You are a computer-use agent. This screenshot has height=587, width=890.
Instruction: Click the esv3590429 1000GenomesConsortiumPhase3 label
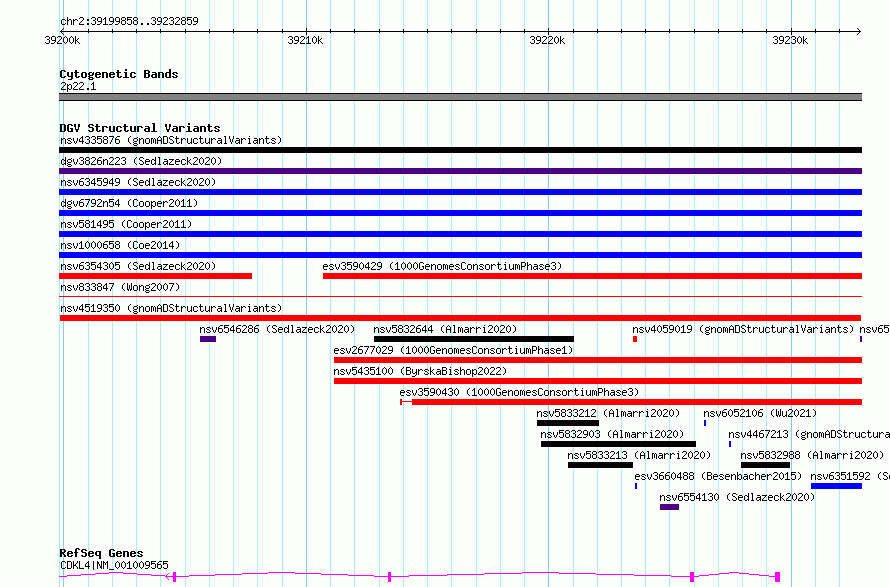(442, 266)
